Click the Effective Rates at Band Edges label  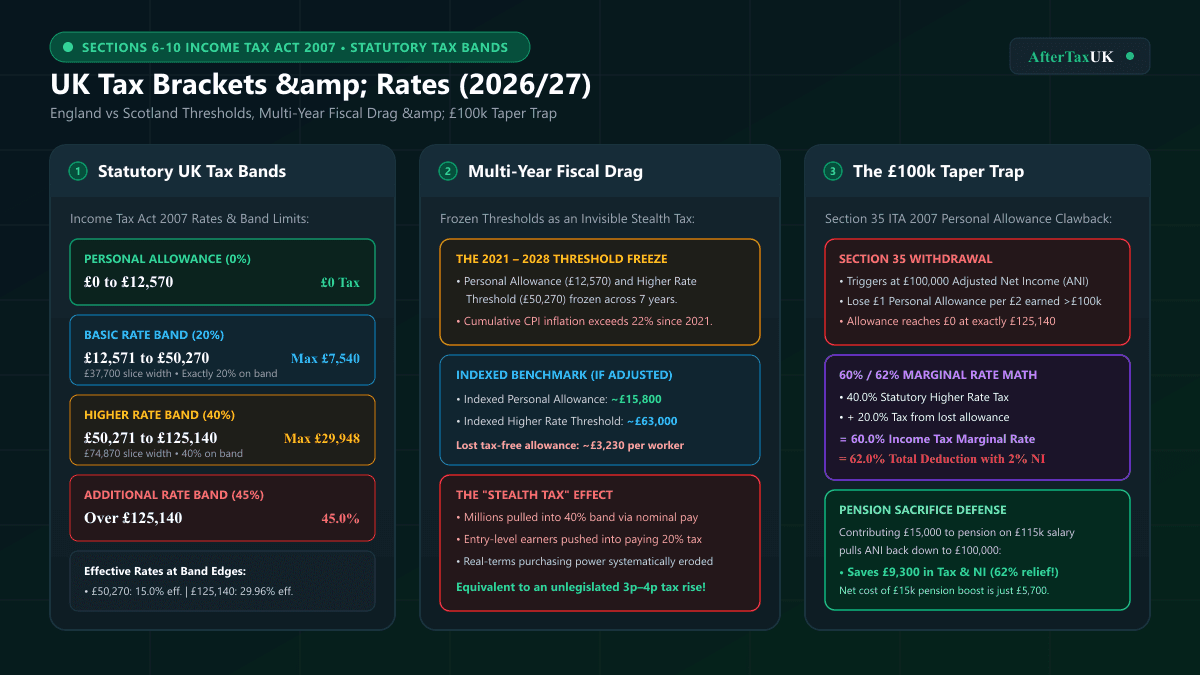pos(165,571)
